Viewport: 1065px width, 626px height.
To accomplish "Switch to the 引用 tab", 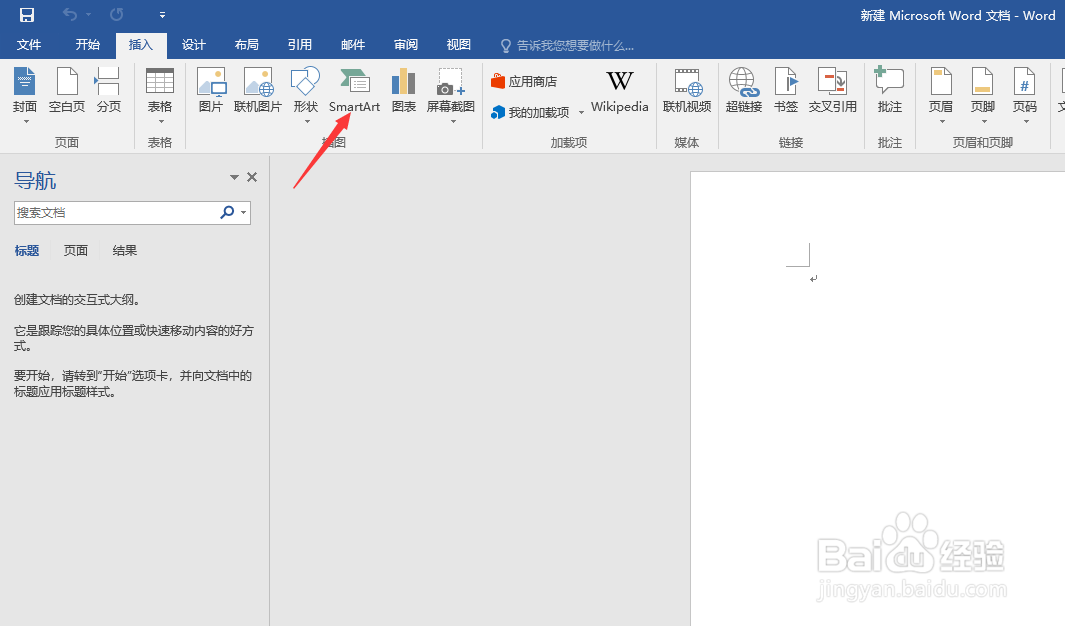I will click(300, 45).
